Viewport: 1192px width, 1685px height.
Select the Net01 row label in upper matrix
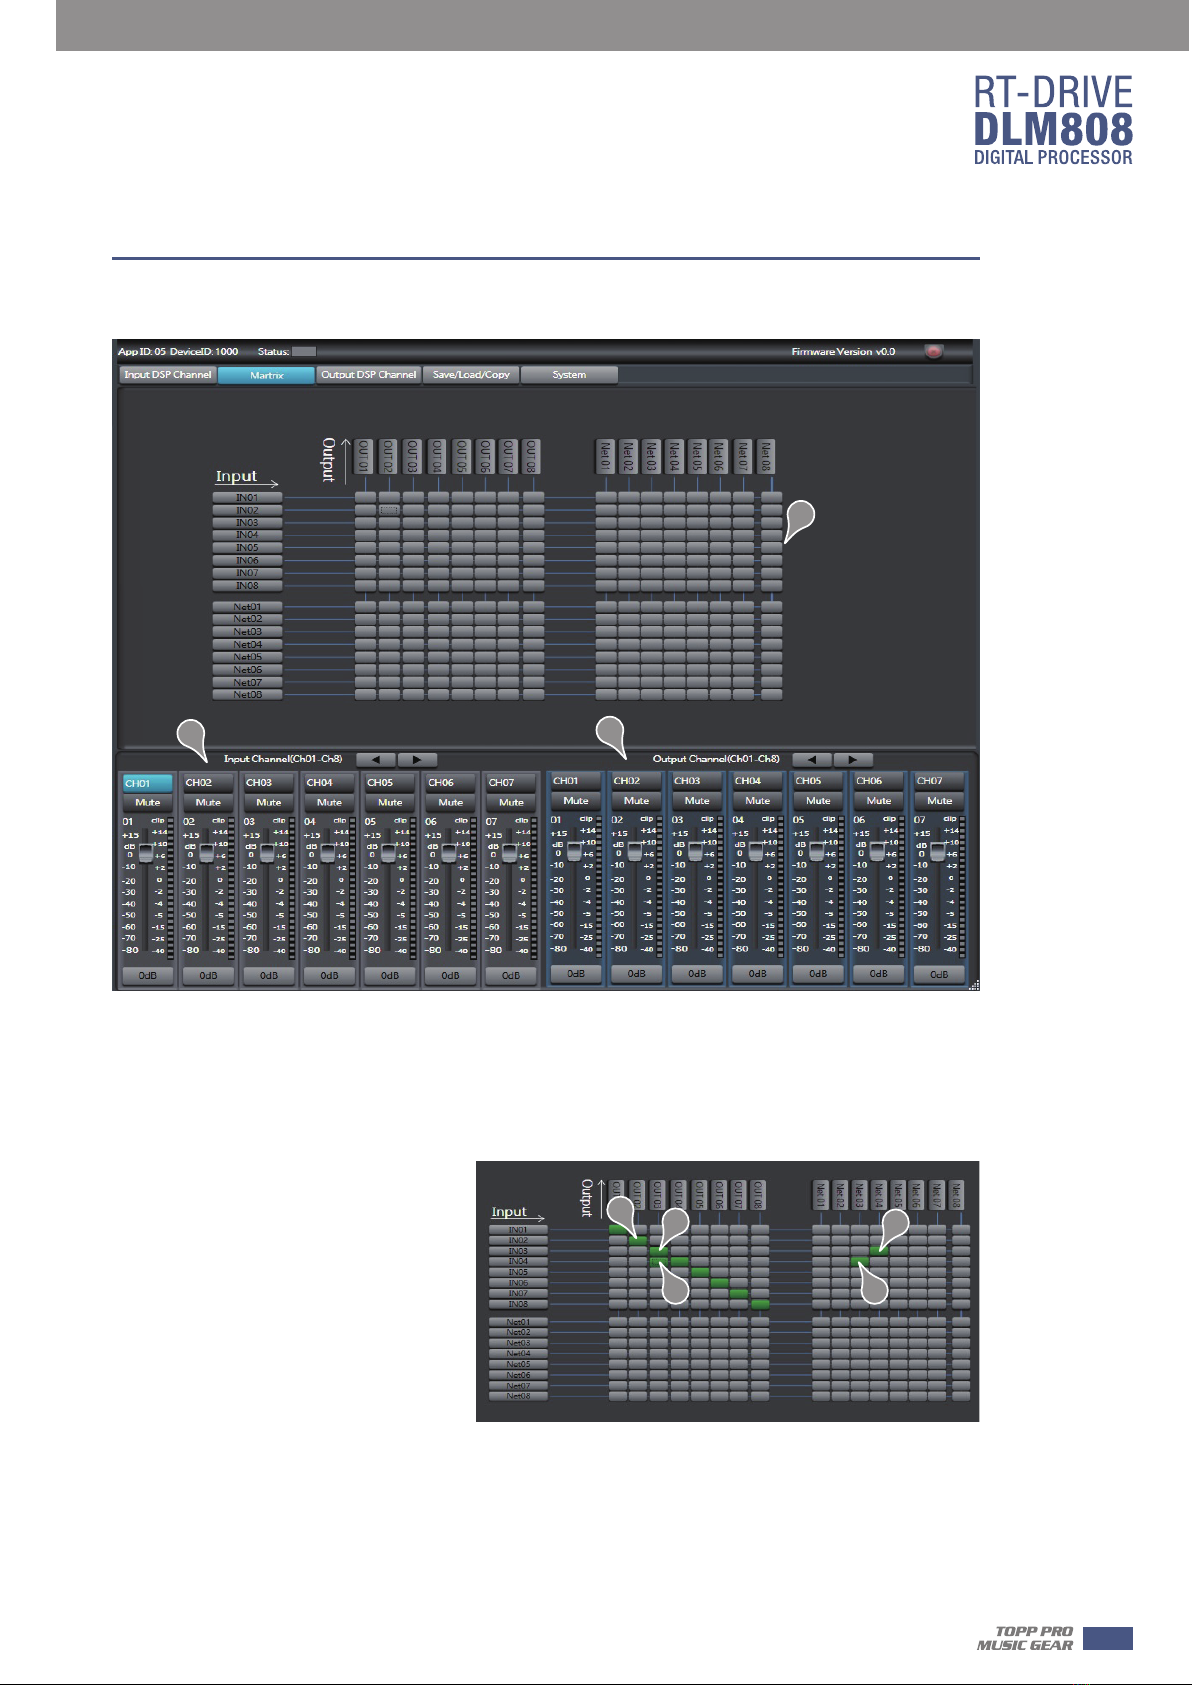[247, 607]
